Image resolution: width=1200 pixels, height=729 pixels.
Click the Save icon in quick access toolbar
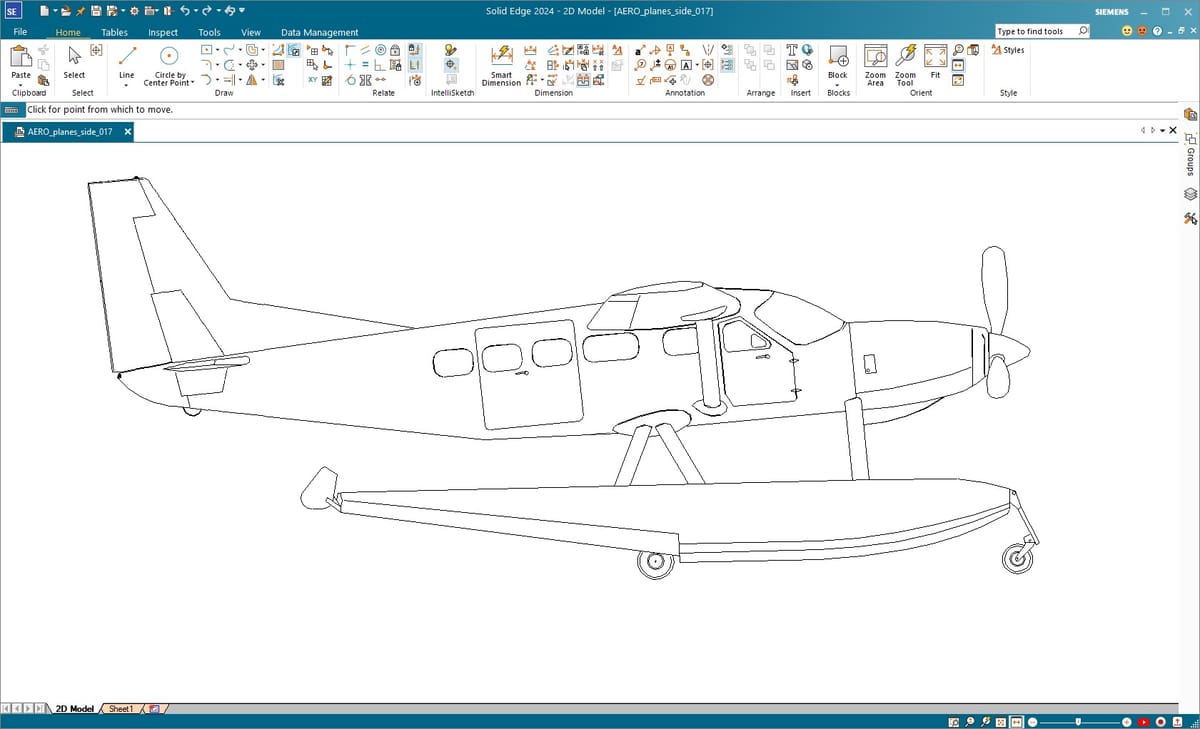[96, 11]
